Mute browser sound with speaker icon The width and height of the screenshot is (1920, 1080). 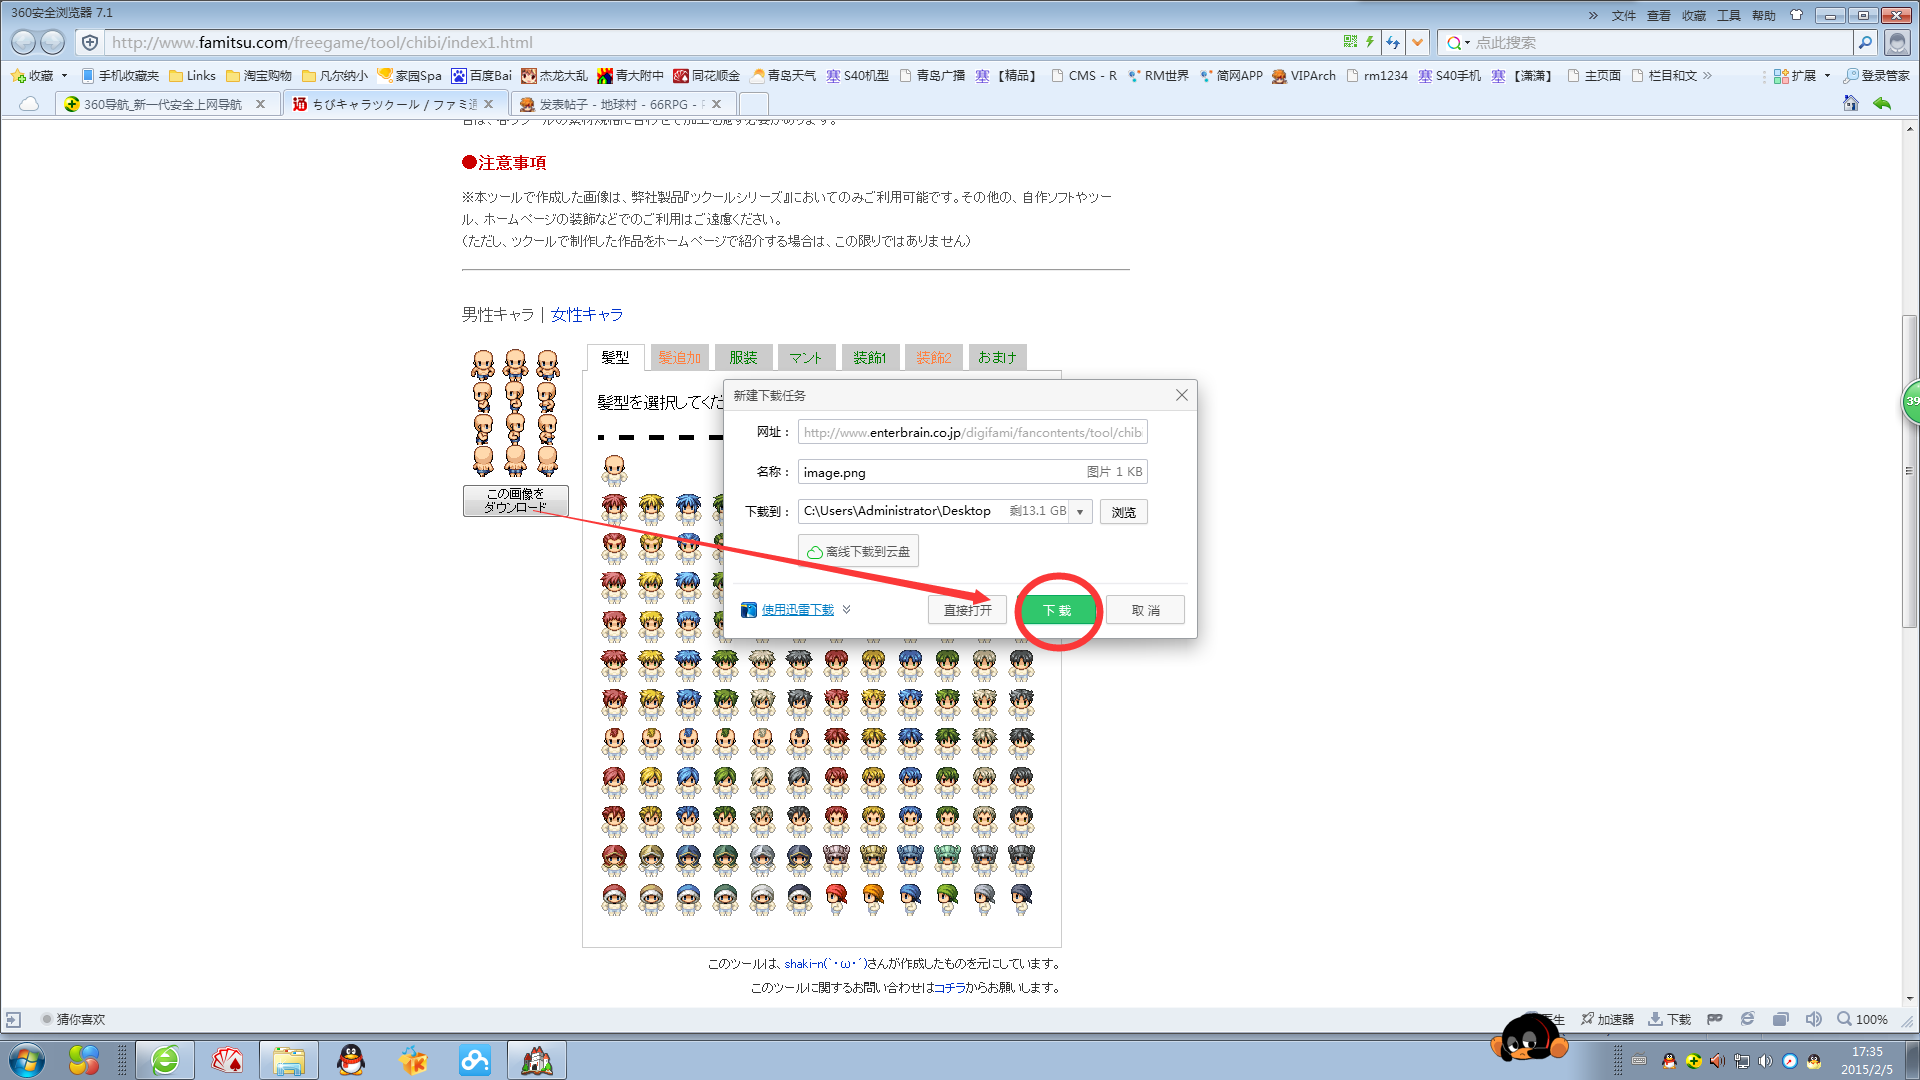tap(1813, 1019)
